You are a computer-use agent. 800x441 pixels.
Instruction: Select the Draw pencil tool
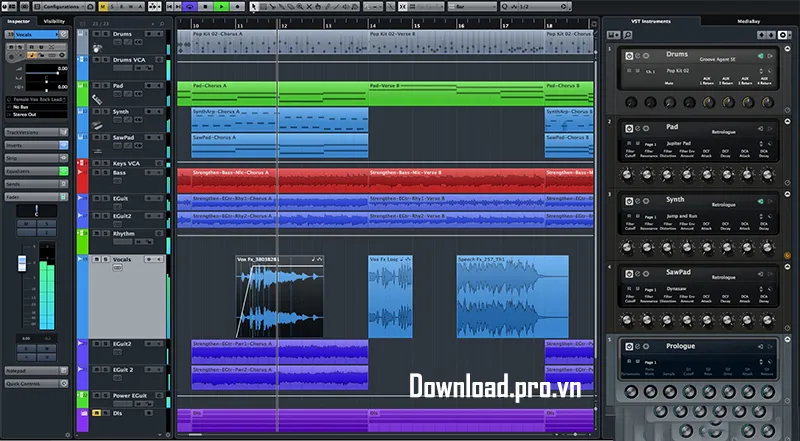click(328, 7)
